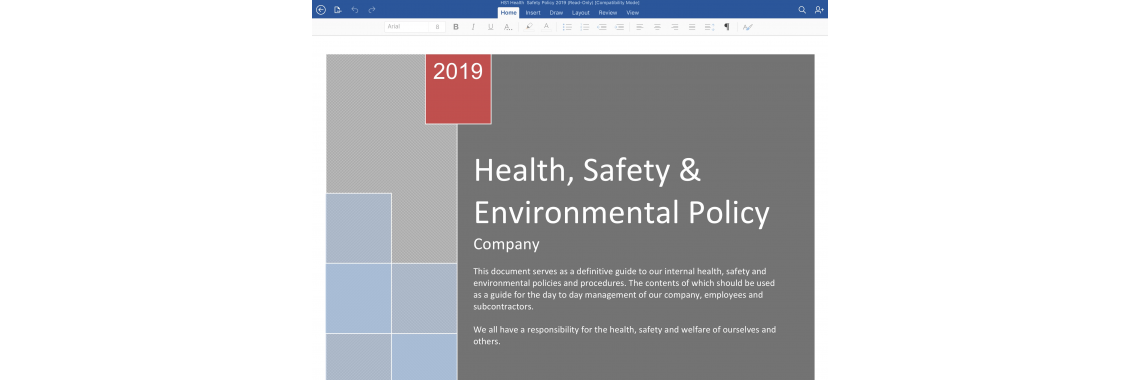Switch to the Home ribbon tab
Viewport: 1140px width, 380px height.
(508, 12)
